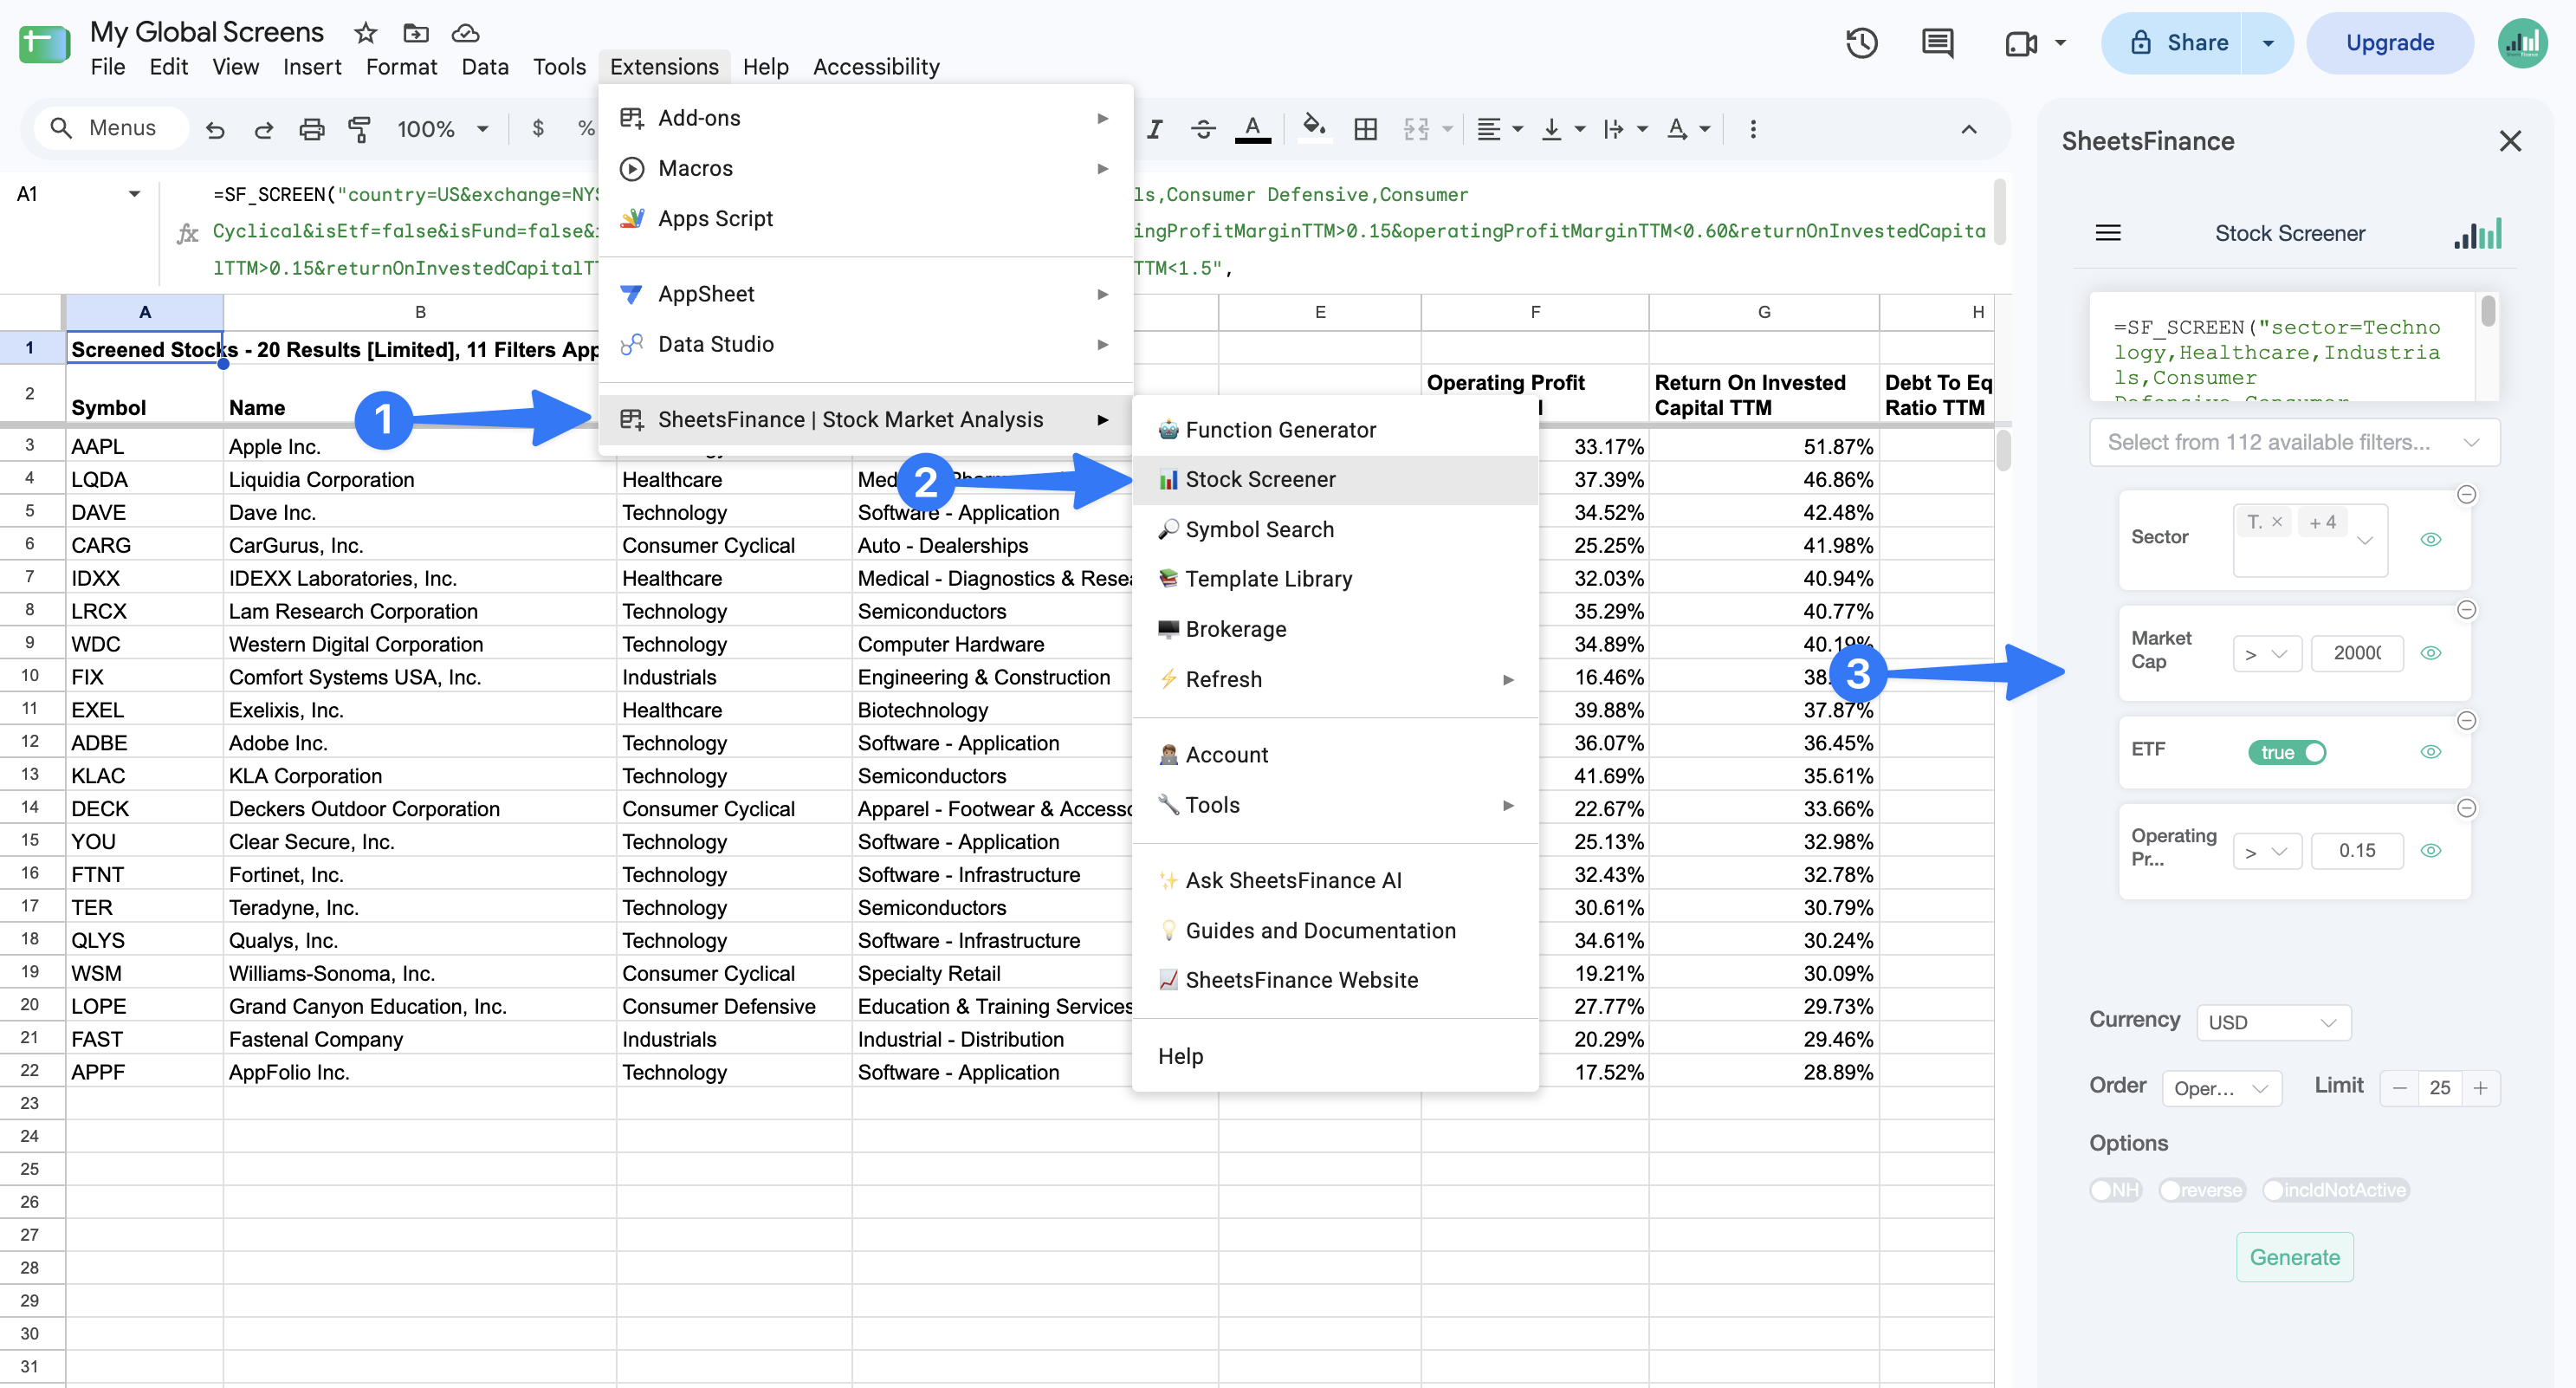Open the comments icon
This screenshot has height=1388, width=2576.
click(1937, 43)
